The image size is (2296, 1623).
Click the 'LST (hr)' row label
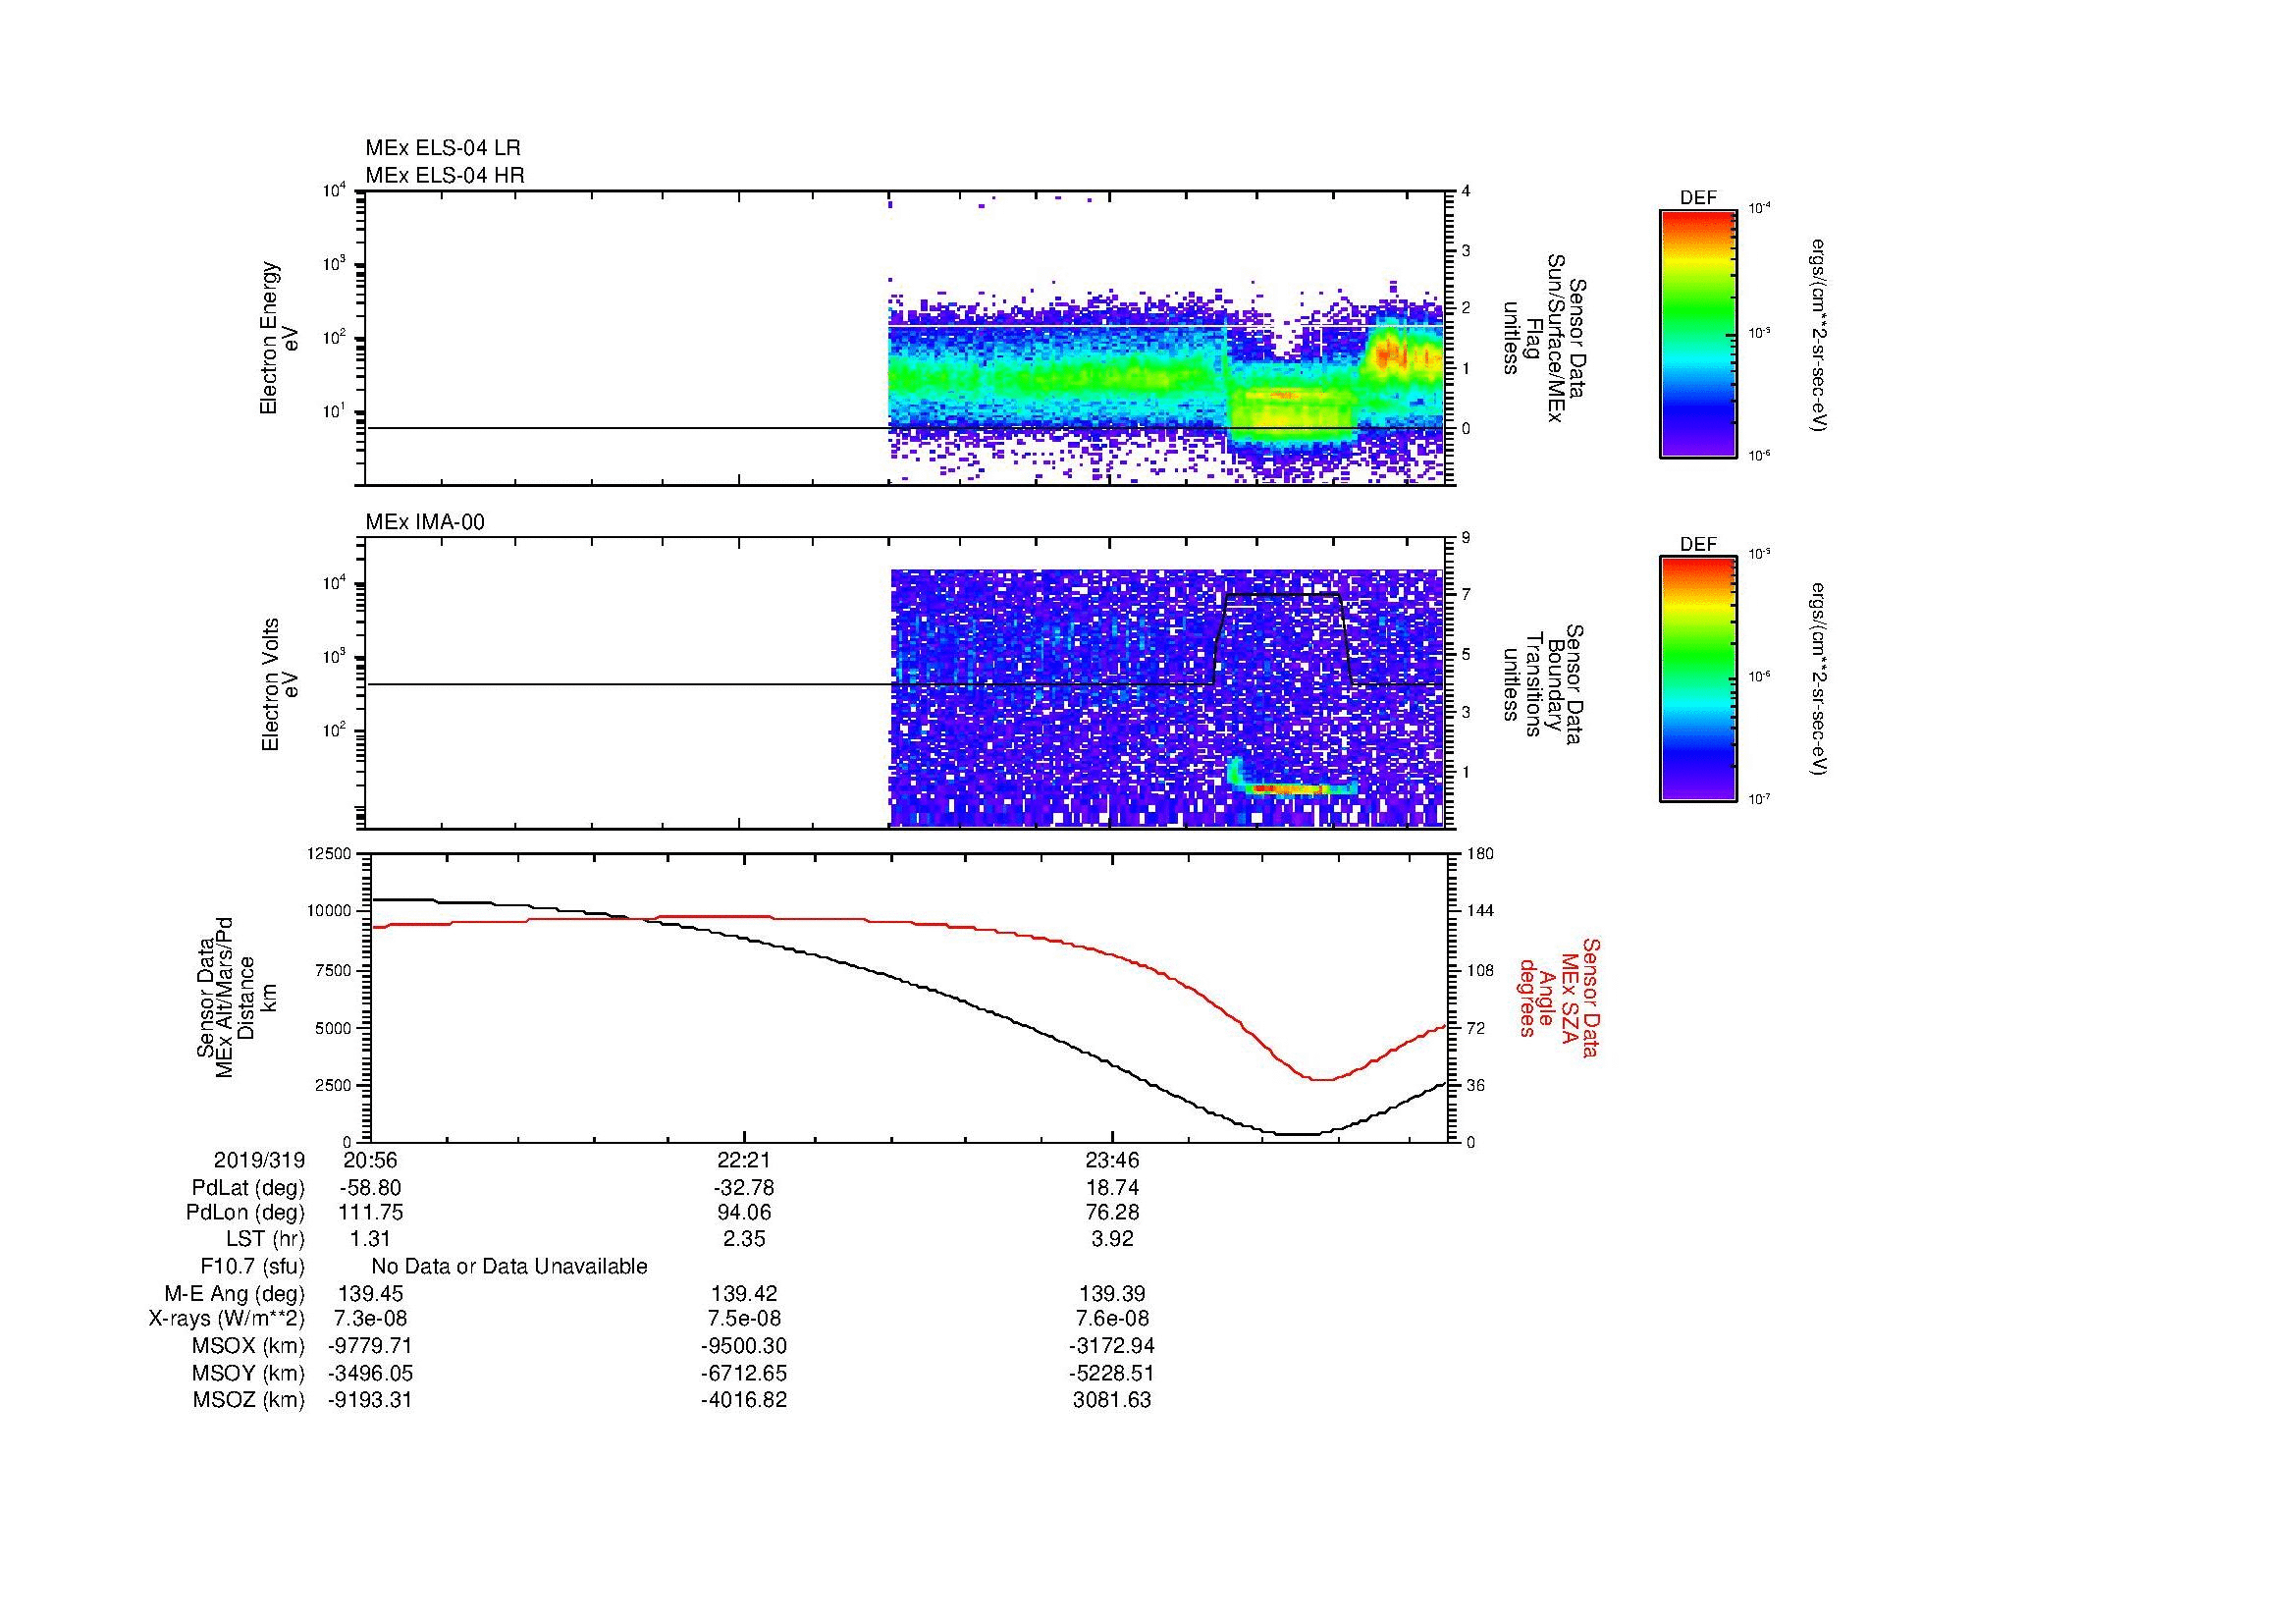click(265, 1239)
